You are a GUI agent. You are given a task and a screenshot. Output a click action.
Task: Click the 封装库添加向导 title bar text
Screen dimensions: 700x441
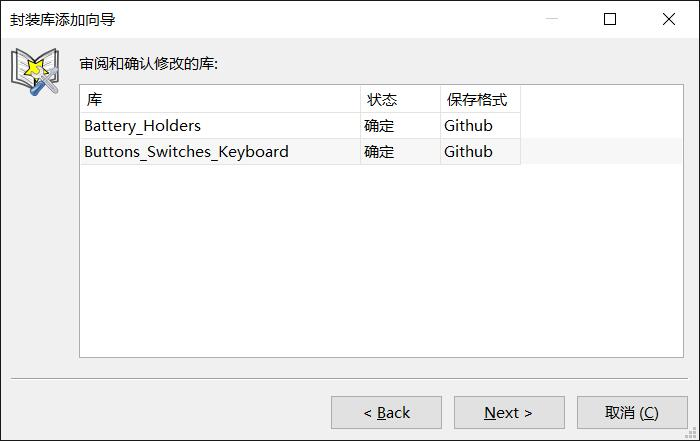click(62, 20)
